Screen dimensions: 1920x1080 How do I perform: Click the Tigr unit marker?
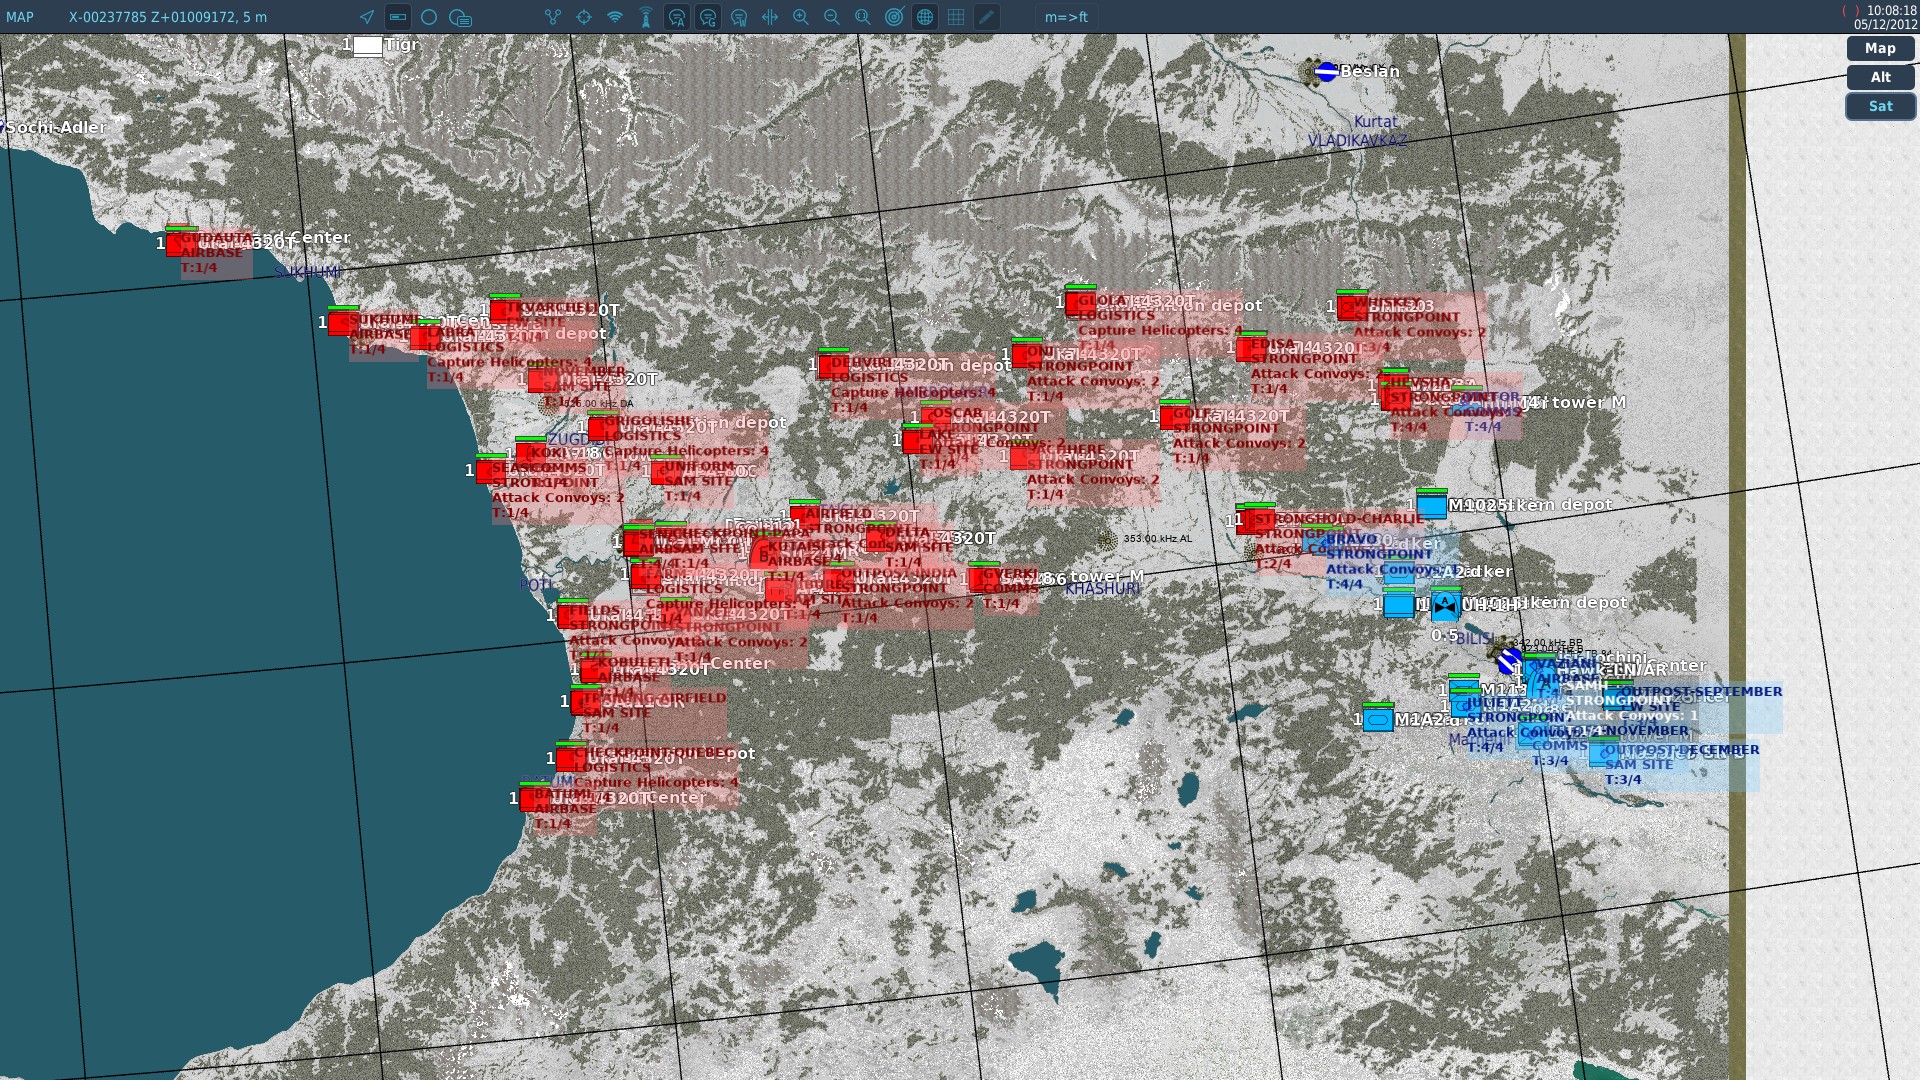[368, 46]
